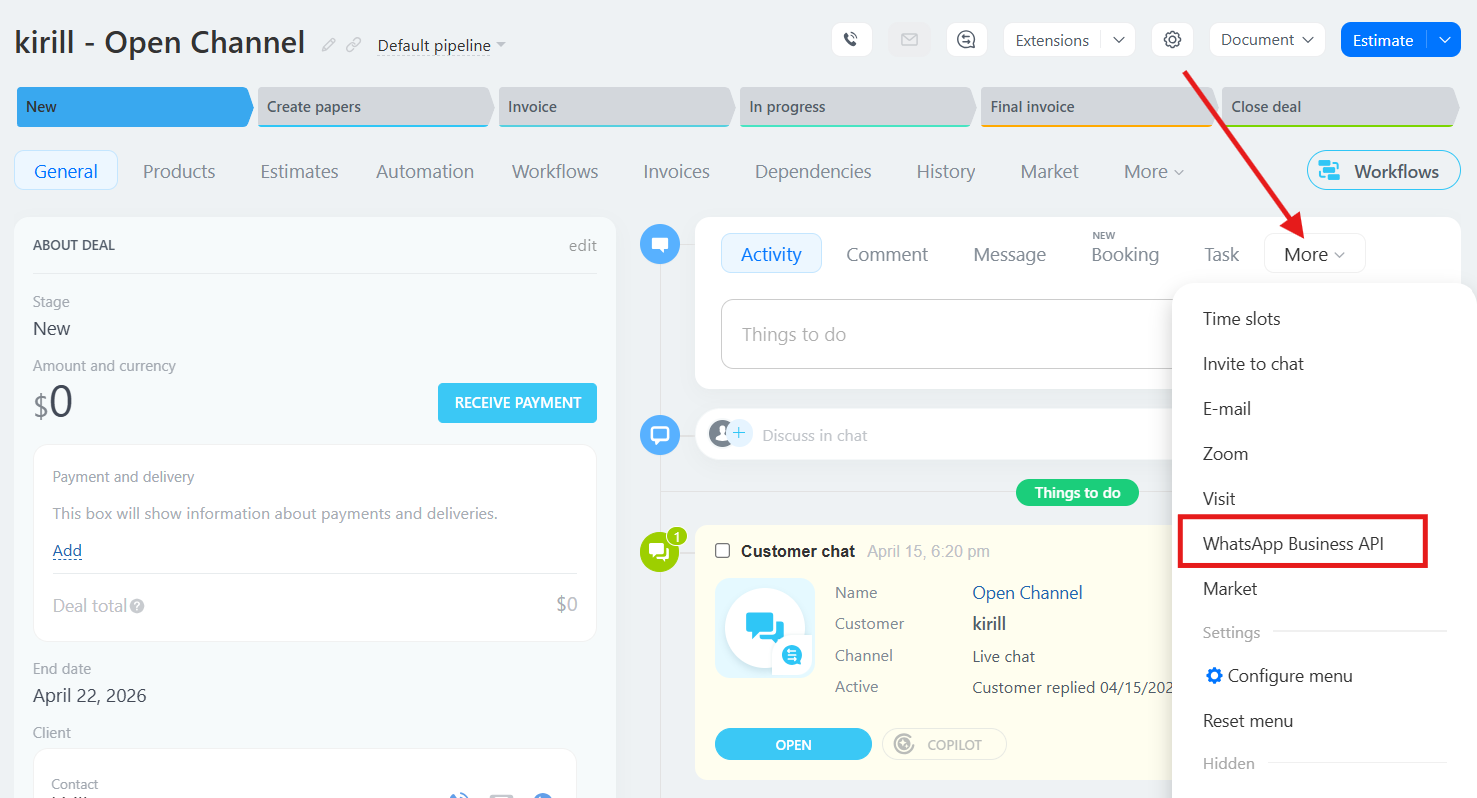
Task: Open the Document dropdown
Action: pos(1266,40)
